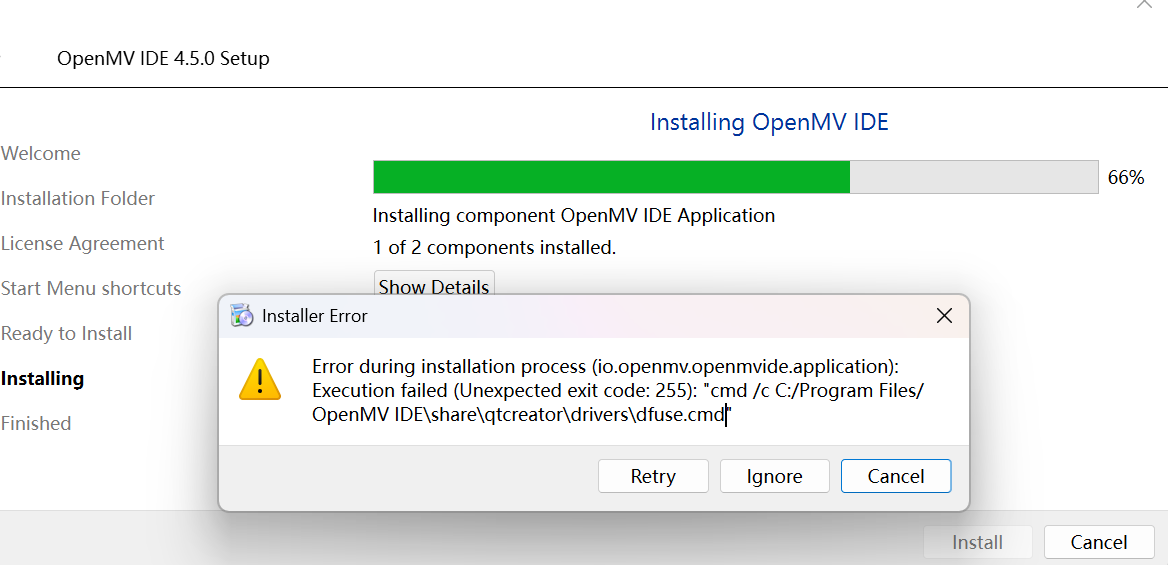Click the dfuse.cmd error message text
The width and height of the screenshot is (1168, 565).
pos(618,391)
